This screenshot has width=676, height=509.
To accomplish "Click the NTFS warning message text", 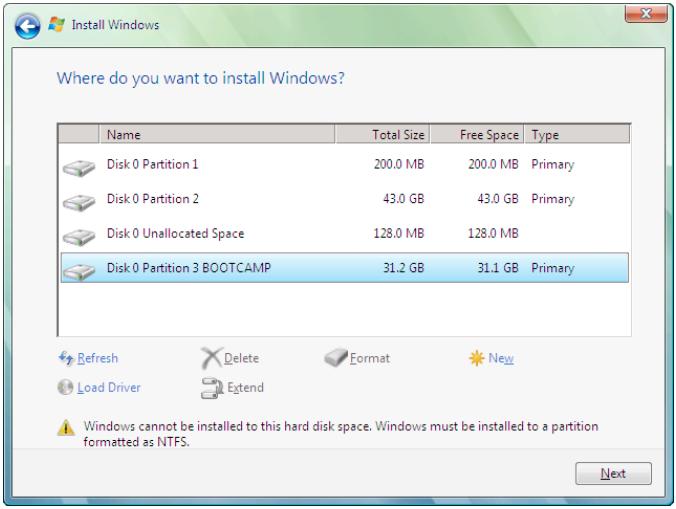I will pos(341,434).
